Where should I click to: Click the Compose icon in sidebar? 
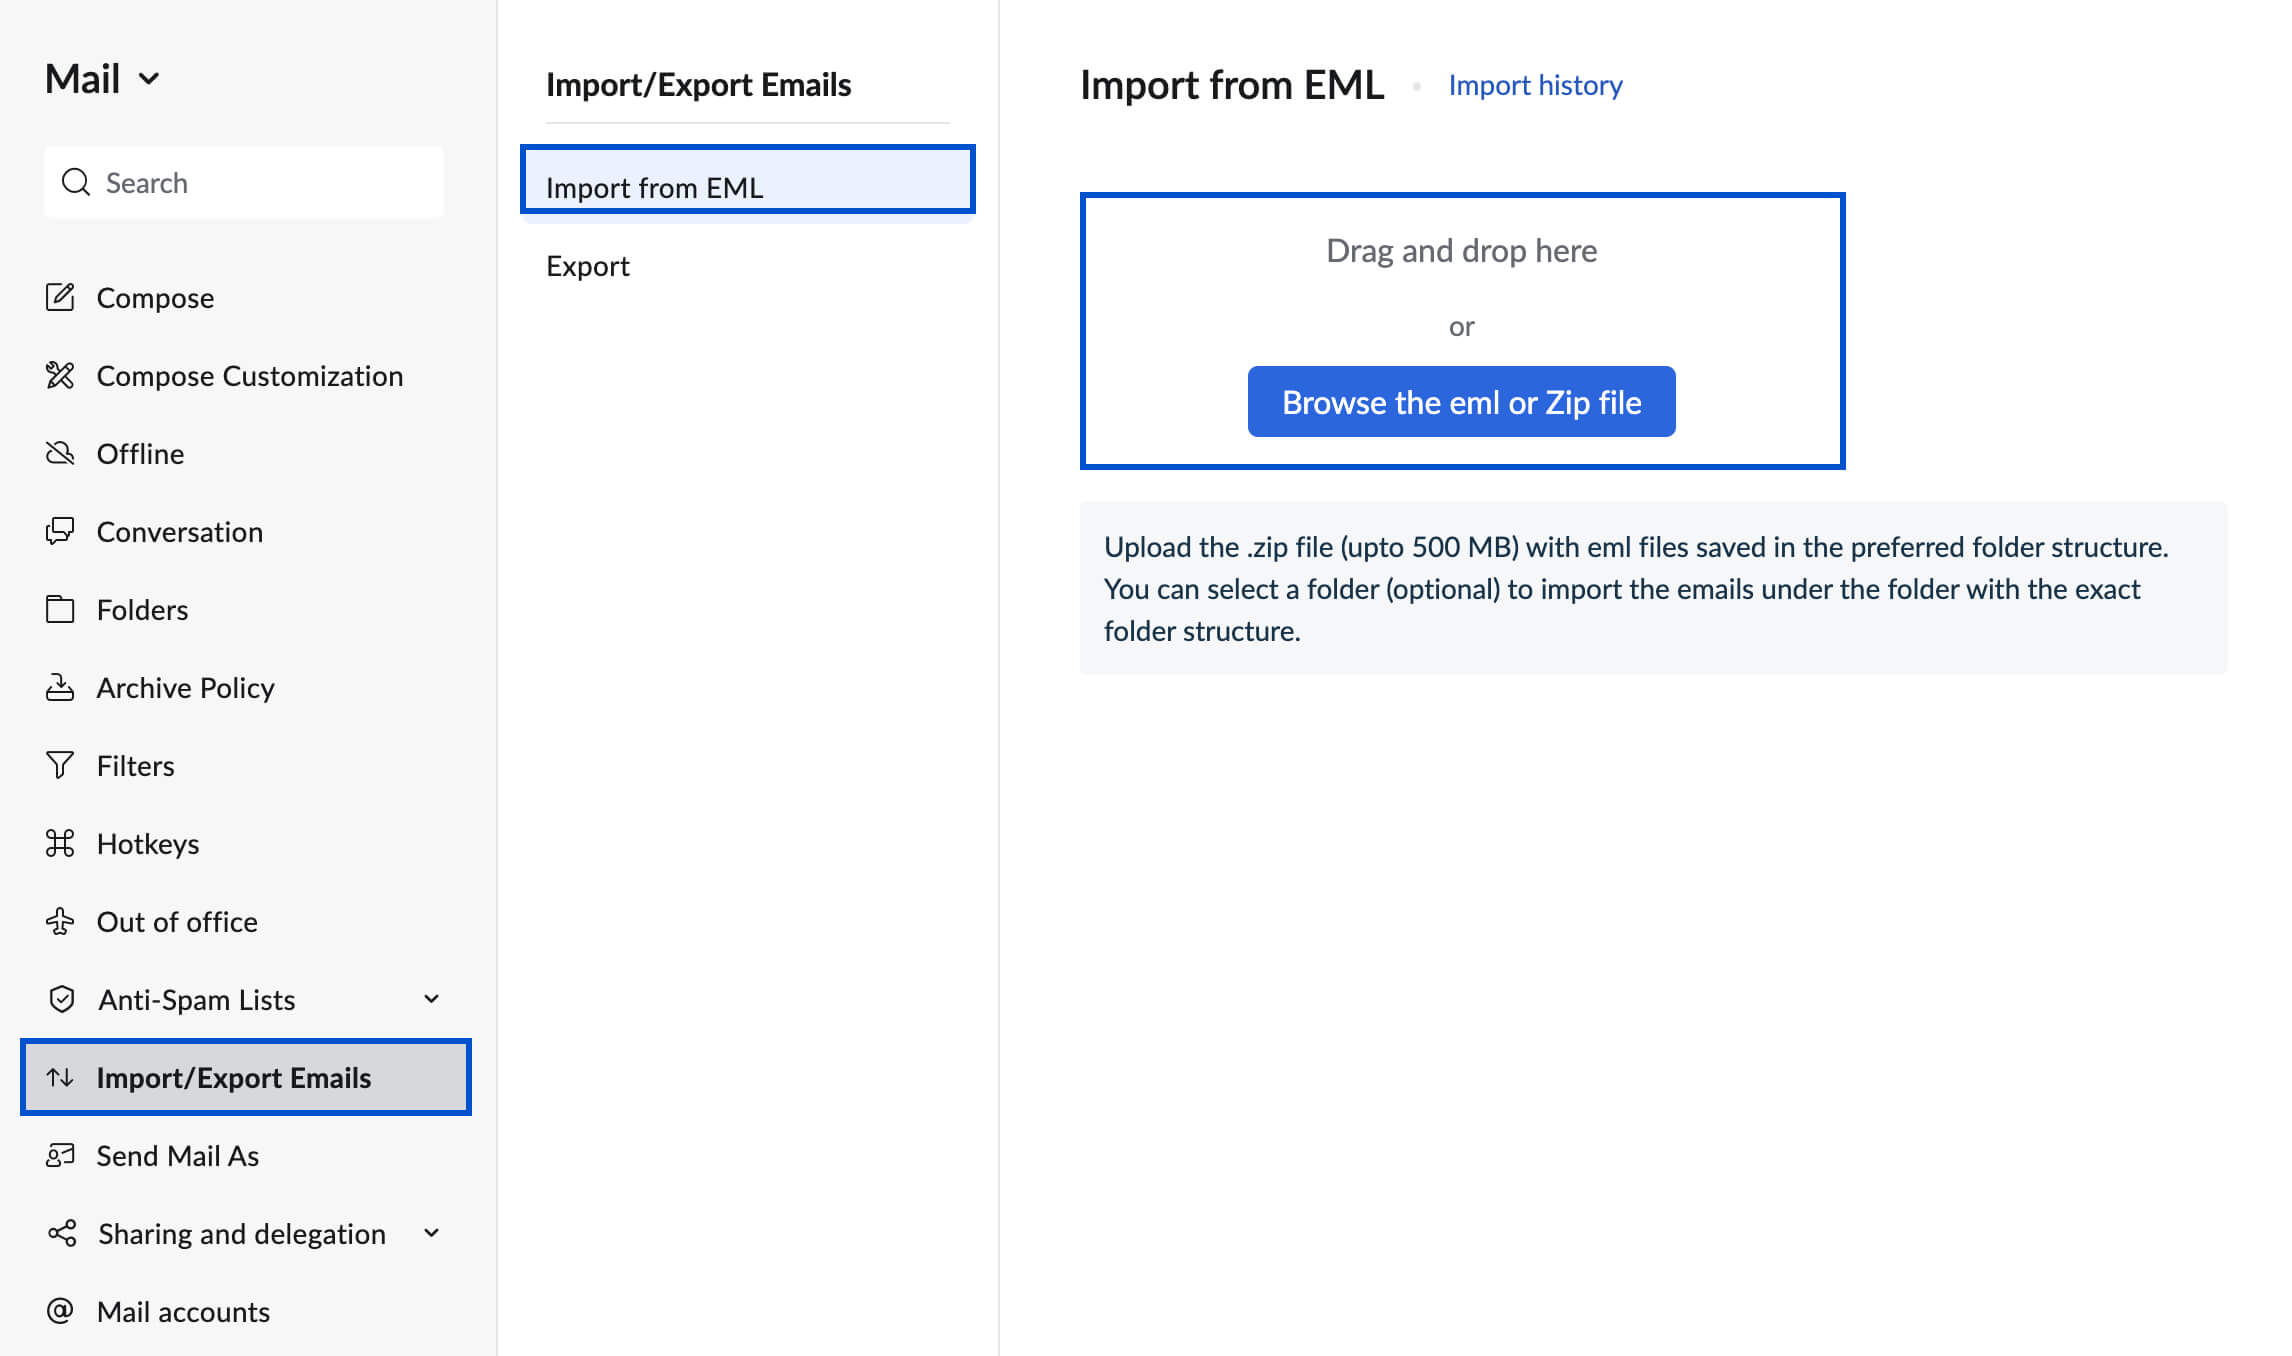(x=60, y=297)
